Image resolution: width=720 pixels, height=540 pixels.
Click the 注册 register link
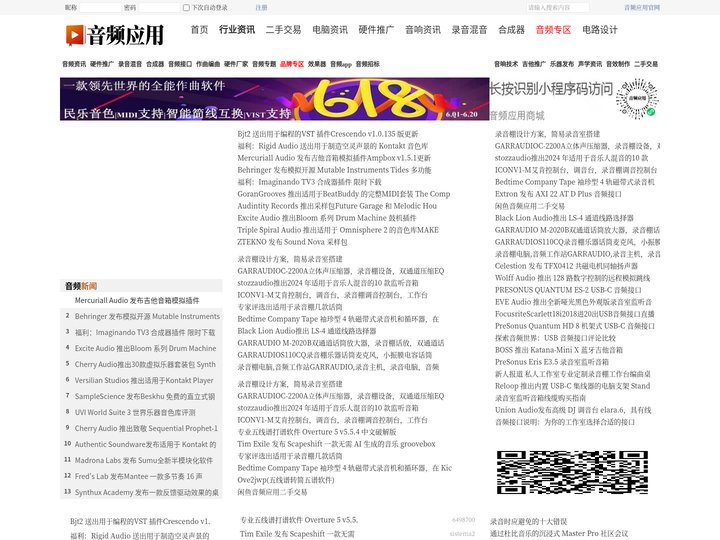(261, 8)
